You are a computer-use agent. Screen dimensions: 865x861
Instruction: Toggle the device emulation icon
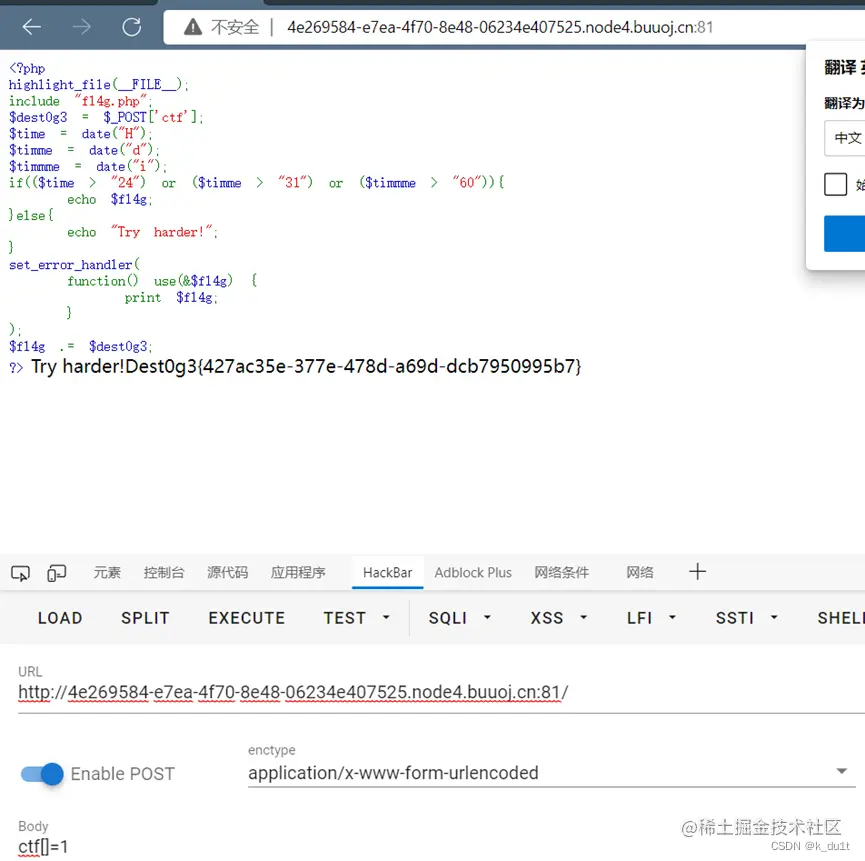click(x=56, y=573)
